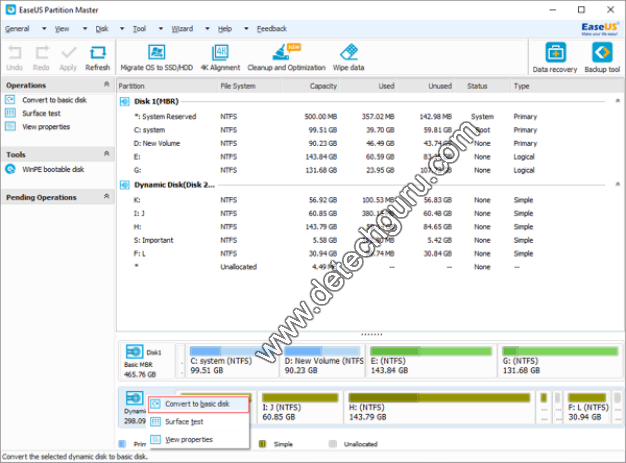
Task: Sort by Capacity column header
Action: tap(311, 86)
